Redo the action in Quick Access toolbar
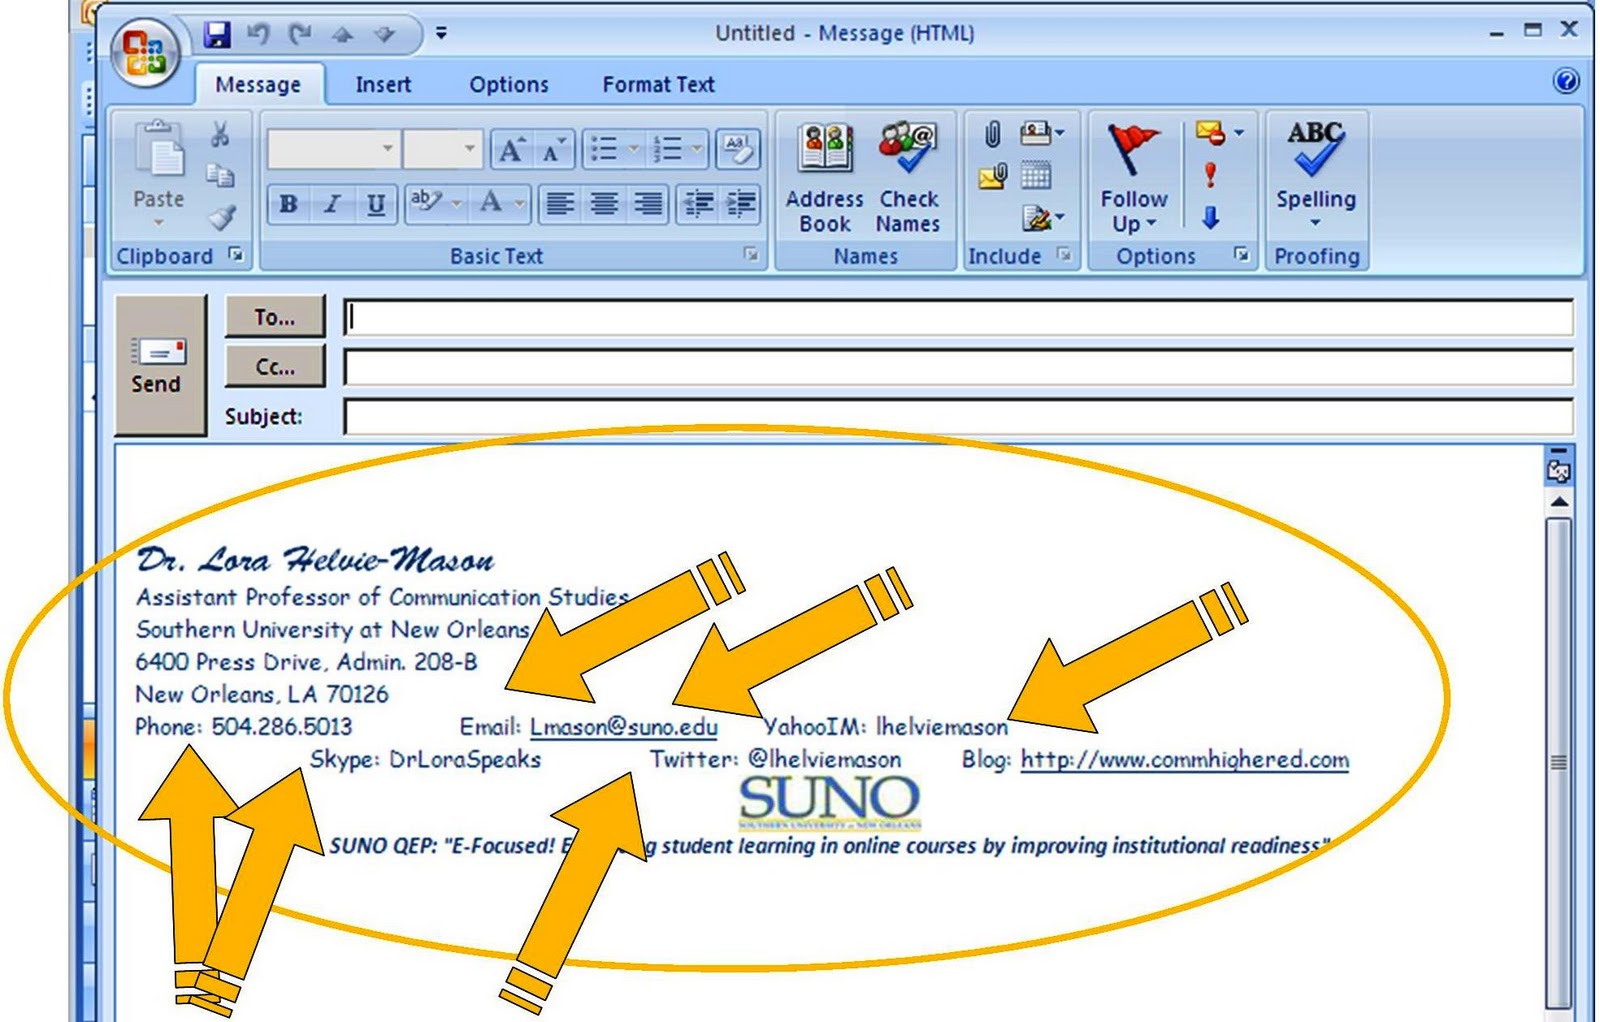The image size is (1600, 1022). pyautogui.click(x=300, y=35)
